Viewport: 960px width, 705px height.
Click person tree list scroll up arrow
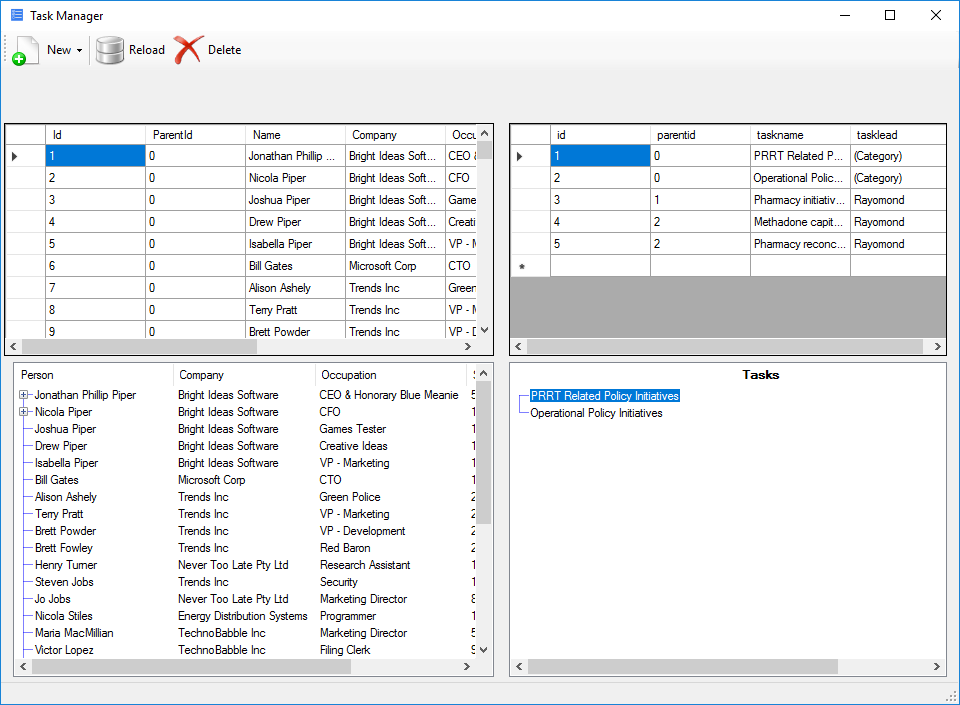[484, 373]
